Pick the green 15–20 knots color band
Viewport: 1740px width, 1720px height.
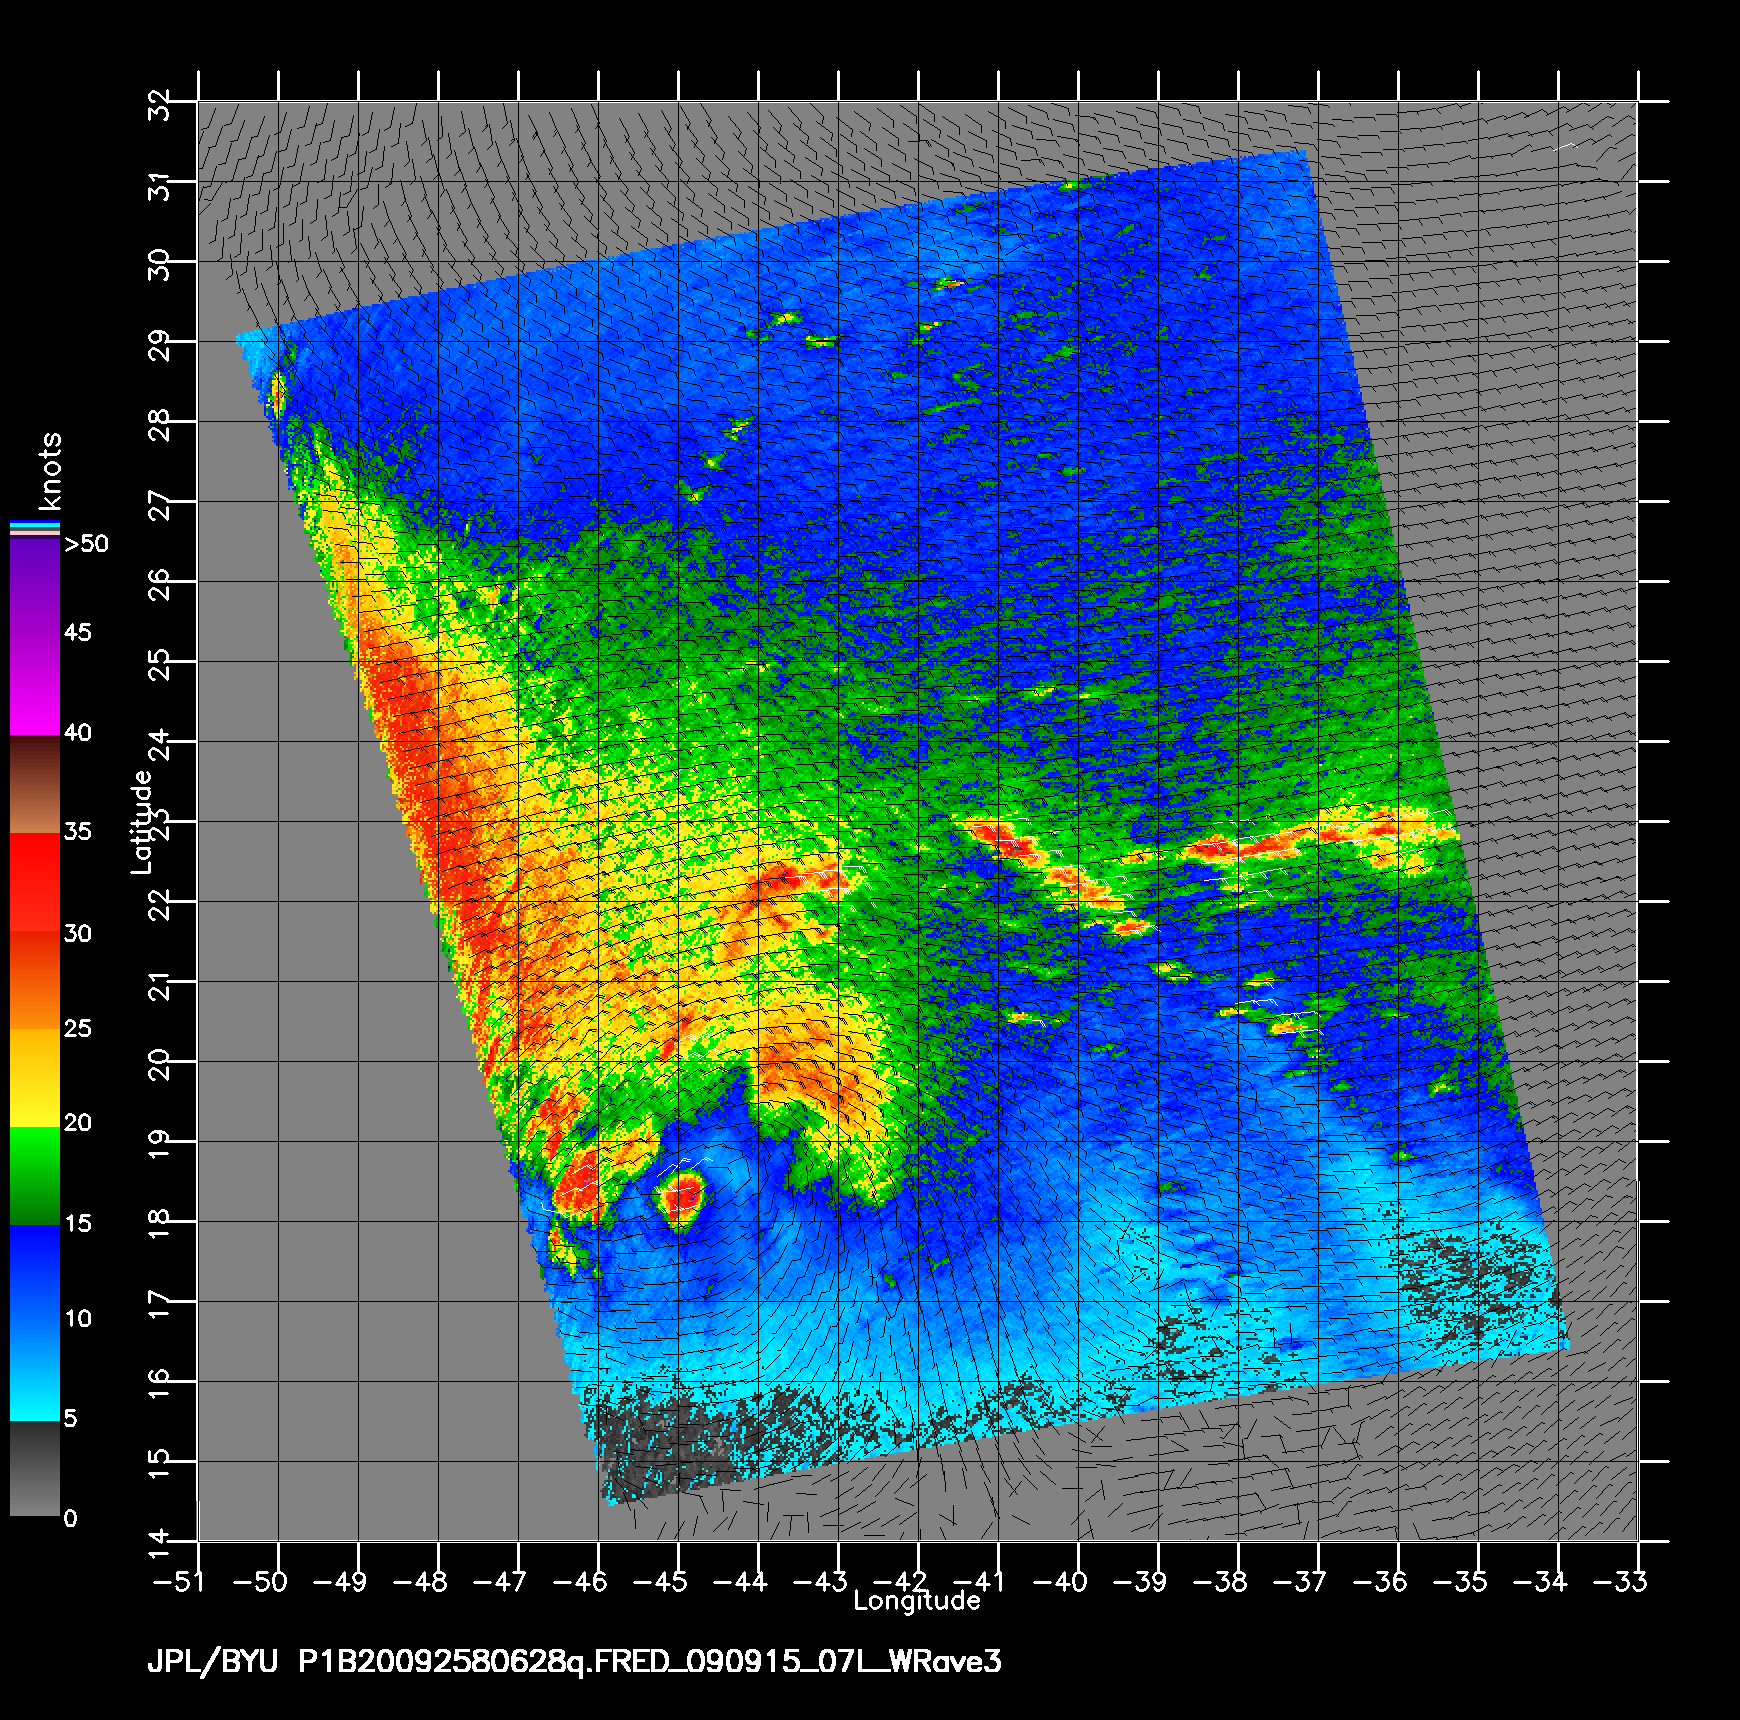click(x=35, y=1177)
